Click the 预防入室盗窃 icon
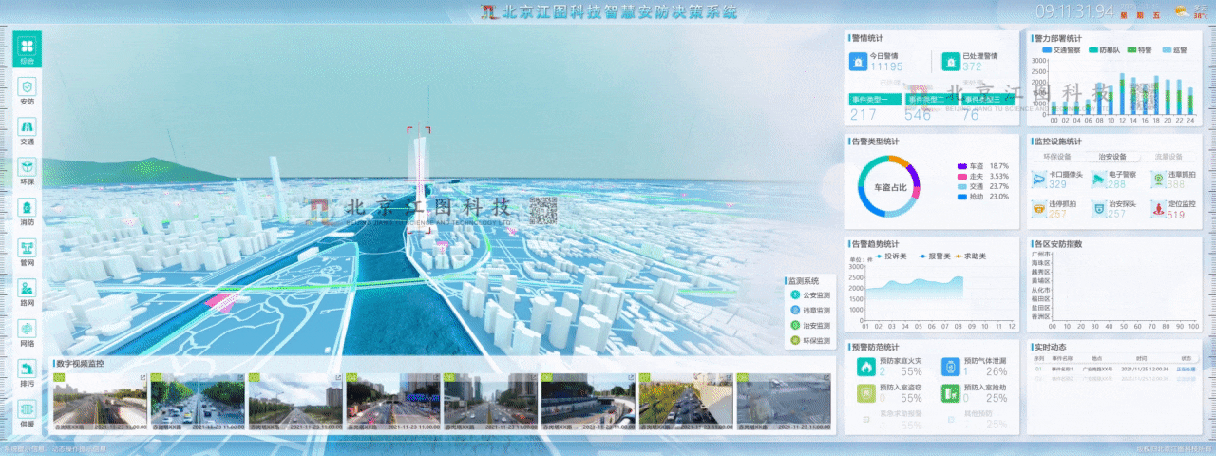 (864, 393)
